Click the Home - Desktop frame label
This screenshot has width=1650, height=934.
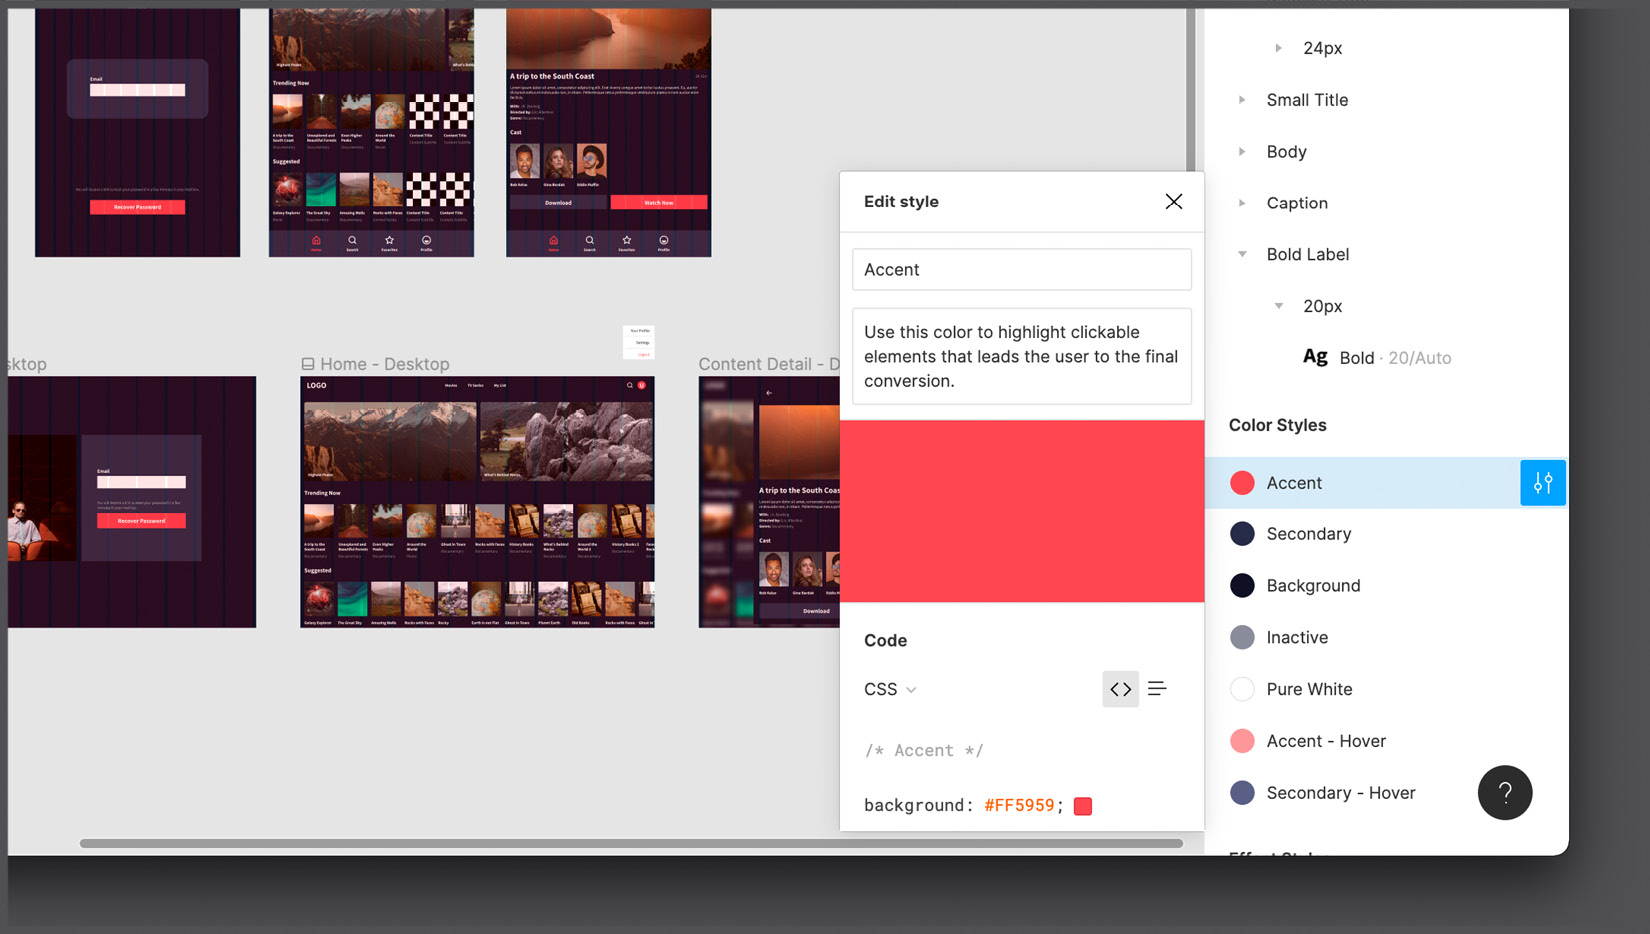pyautogui.click(x=384, y=363)
